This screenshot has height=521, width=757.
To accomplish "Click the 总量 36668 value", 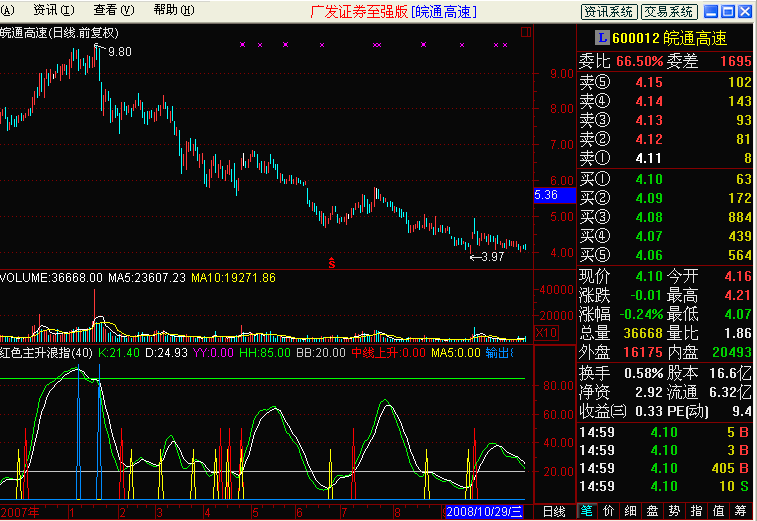I will [x=643, y=333].
